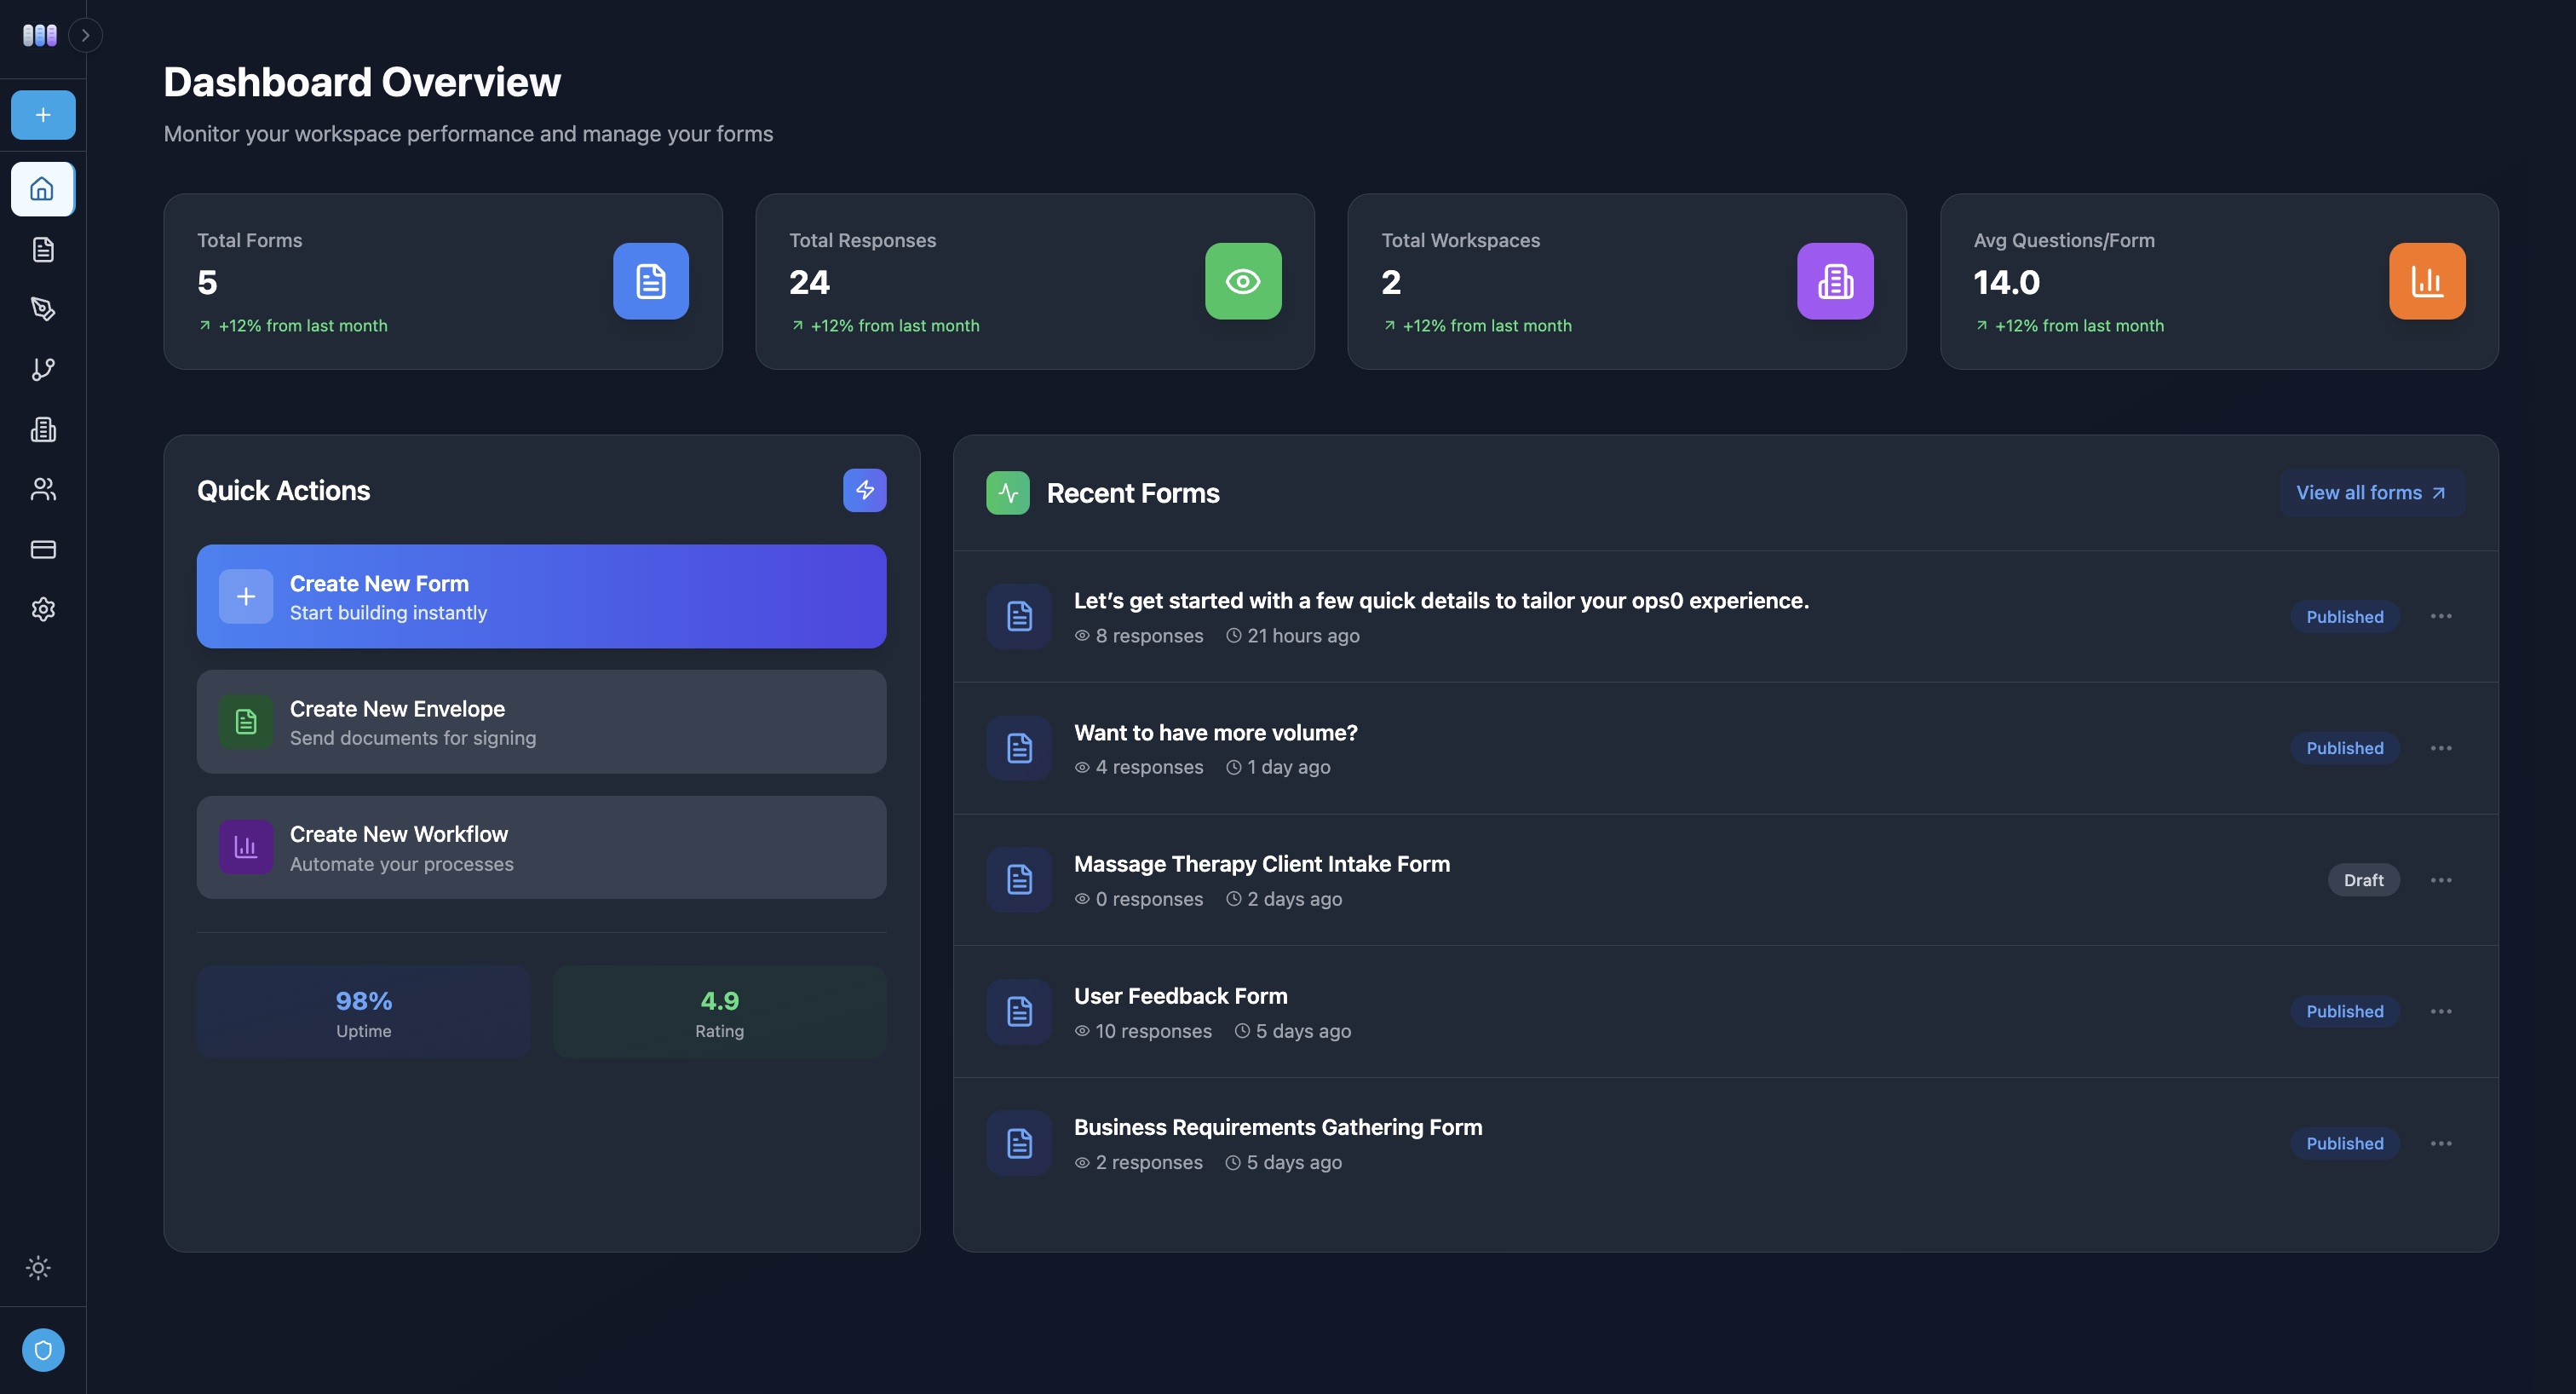Open the workflow branch icon in sidebar
The height and width of the screenshot is (1394, 2576).
(43, 369)
